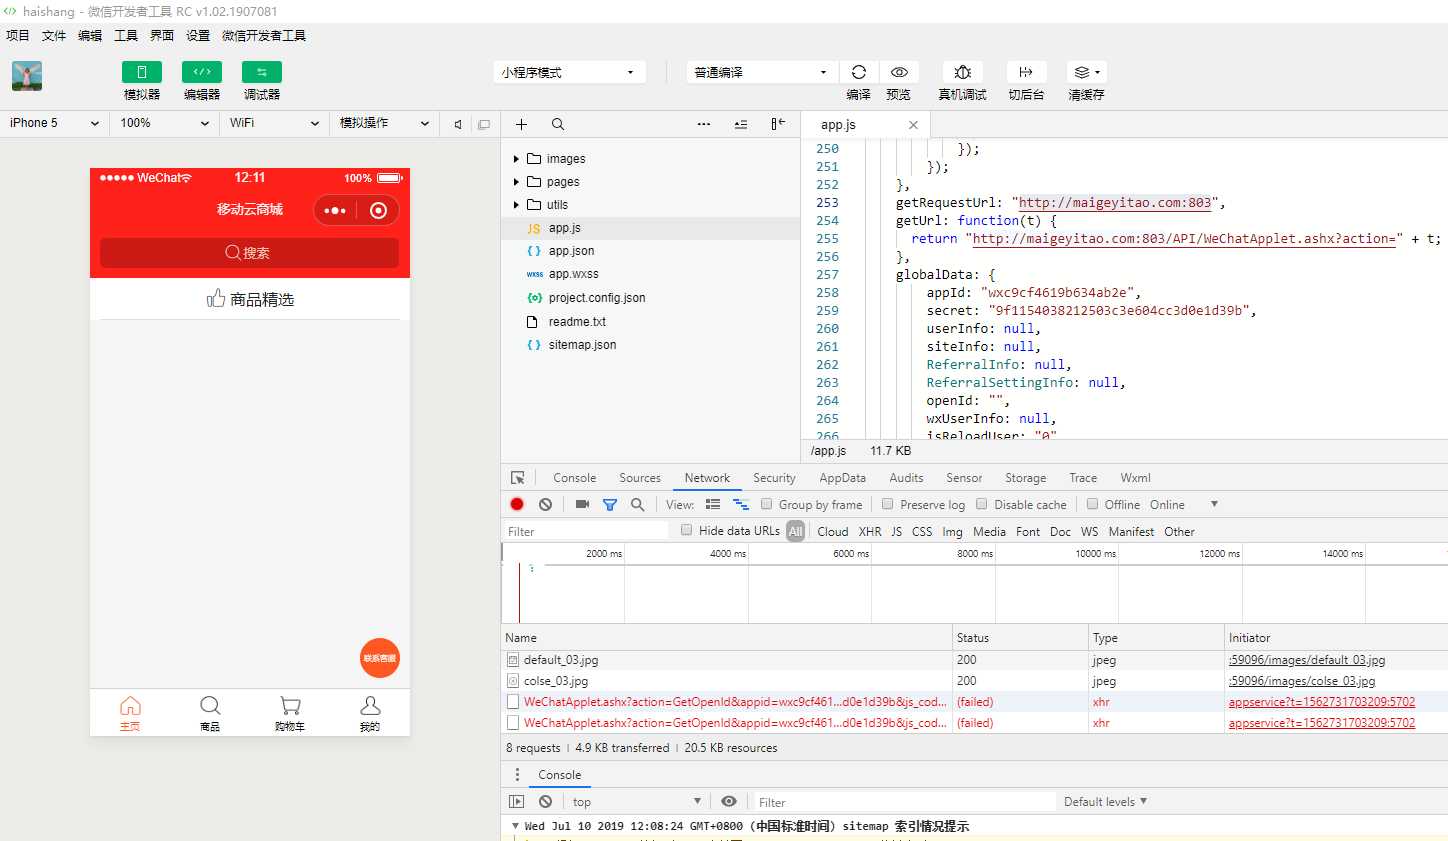Switch to the AppData tab
The height and width of the screenshot is (841, 1448).
(843, 478)
